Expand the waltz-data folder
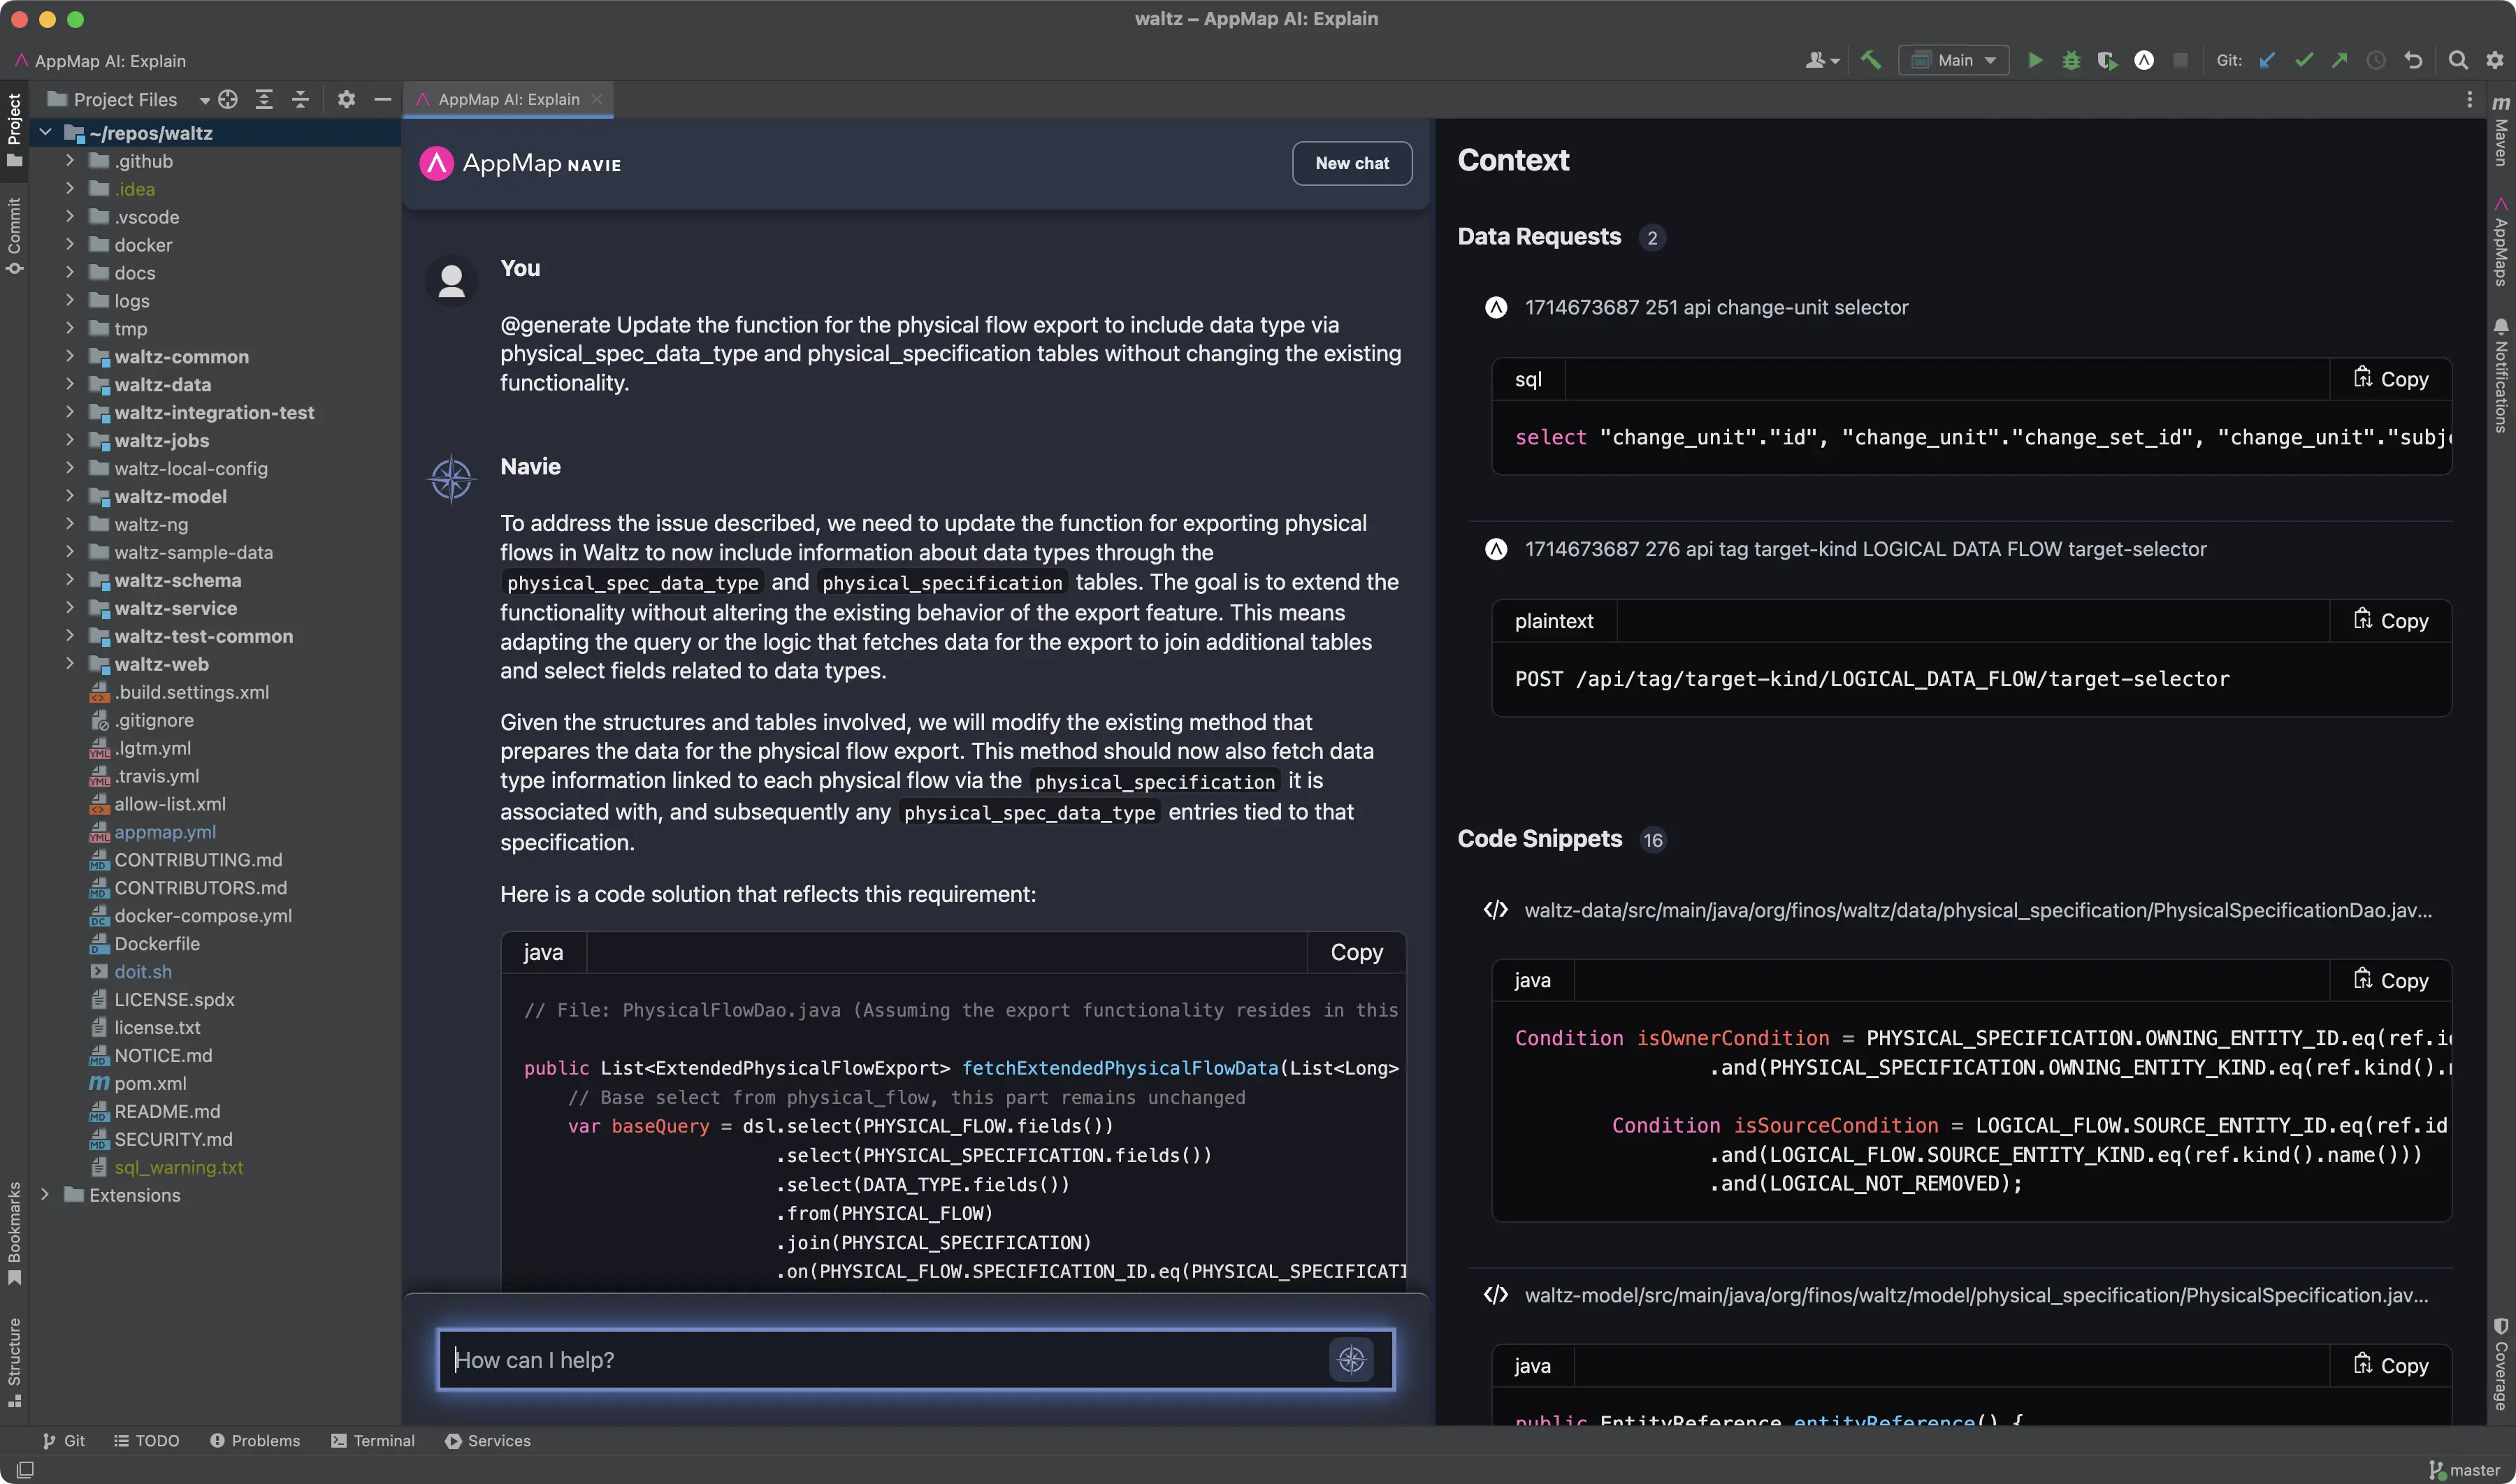 pos(69,384)
